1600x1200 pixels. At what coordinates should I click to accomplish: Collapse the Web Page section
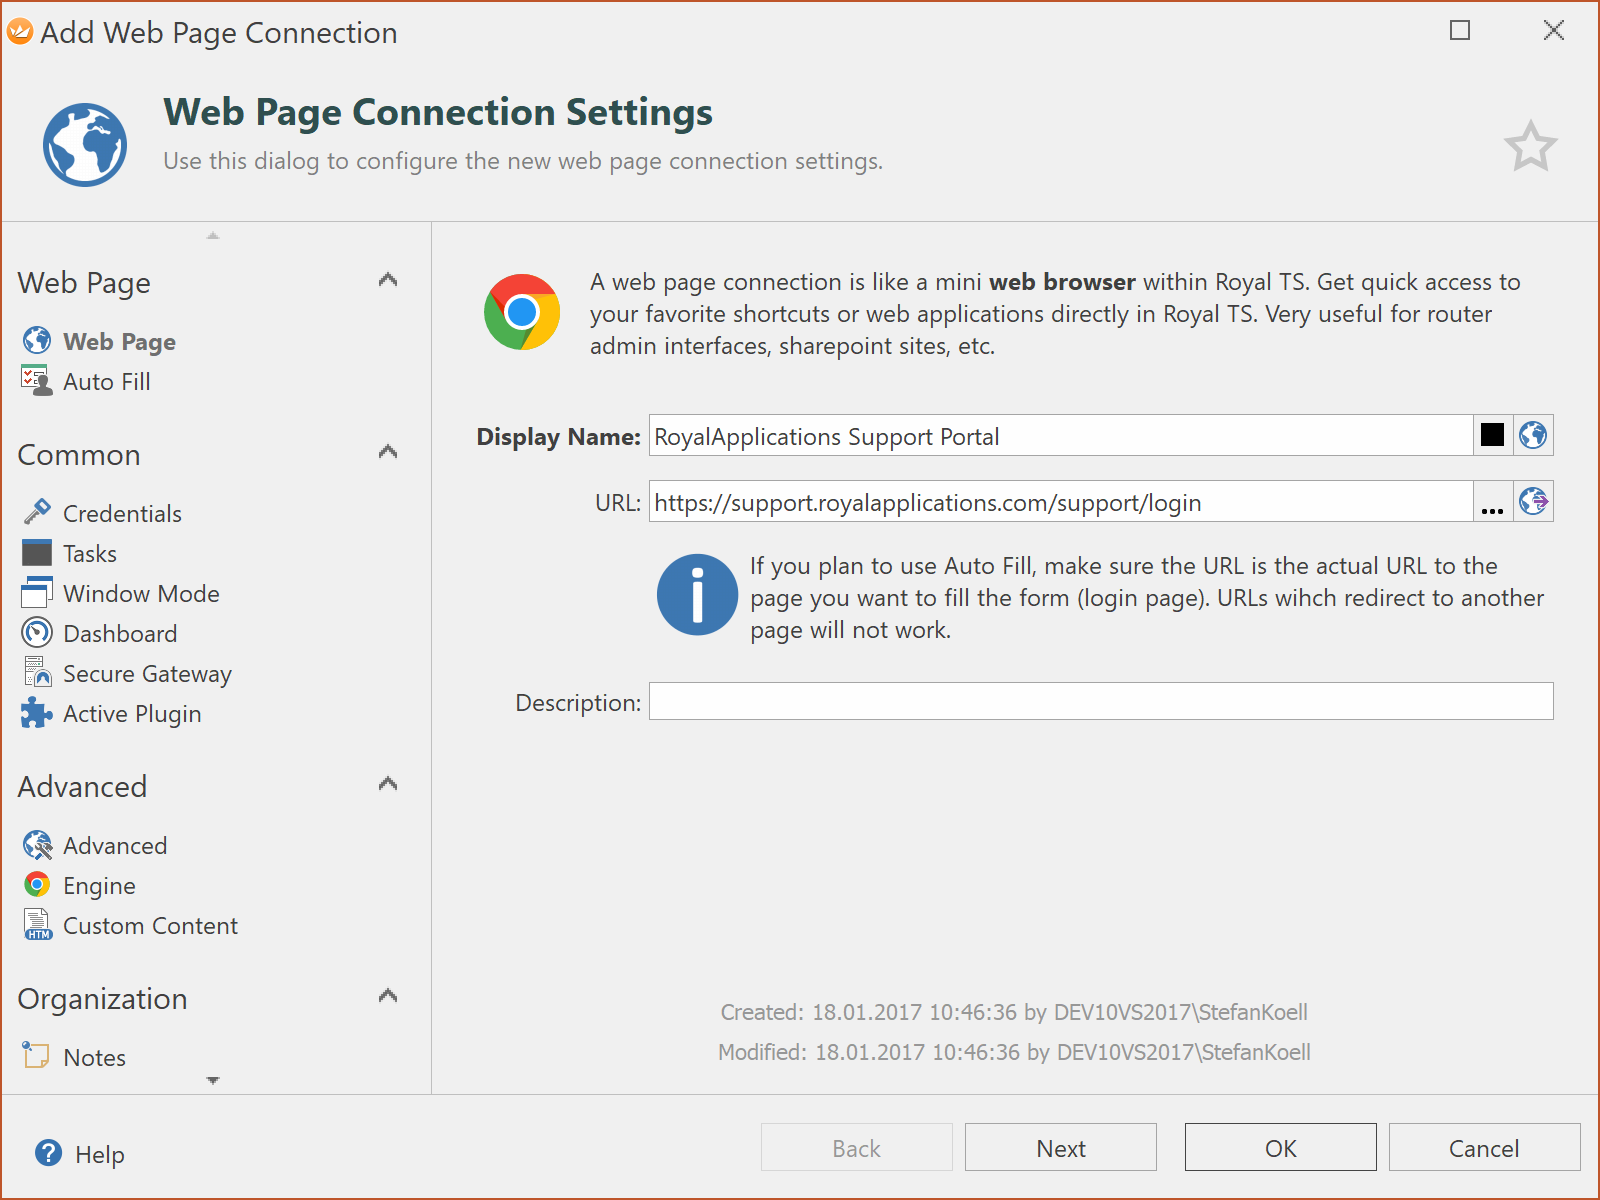[388, 280]
